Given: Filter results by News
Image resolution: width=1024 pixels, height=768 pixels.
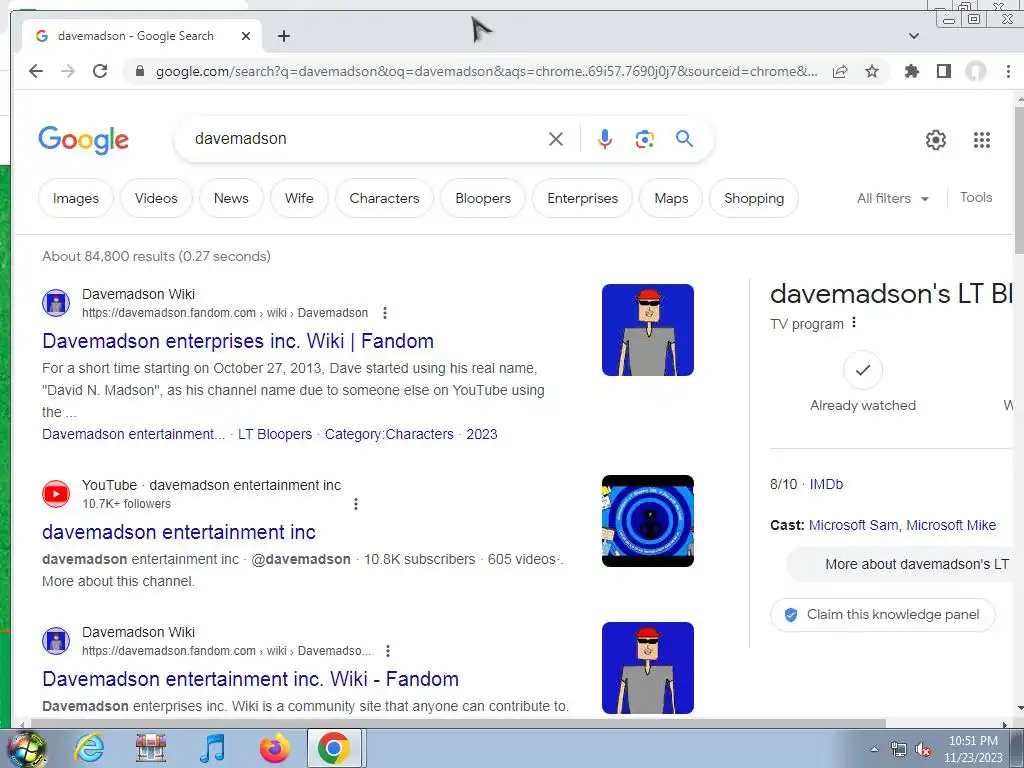Looking at the screenshot, I should [231, 198].
